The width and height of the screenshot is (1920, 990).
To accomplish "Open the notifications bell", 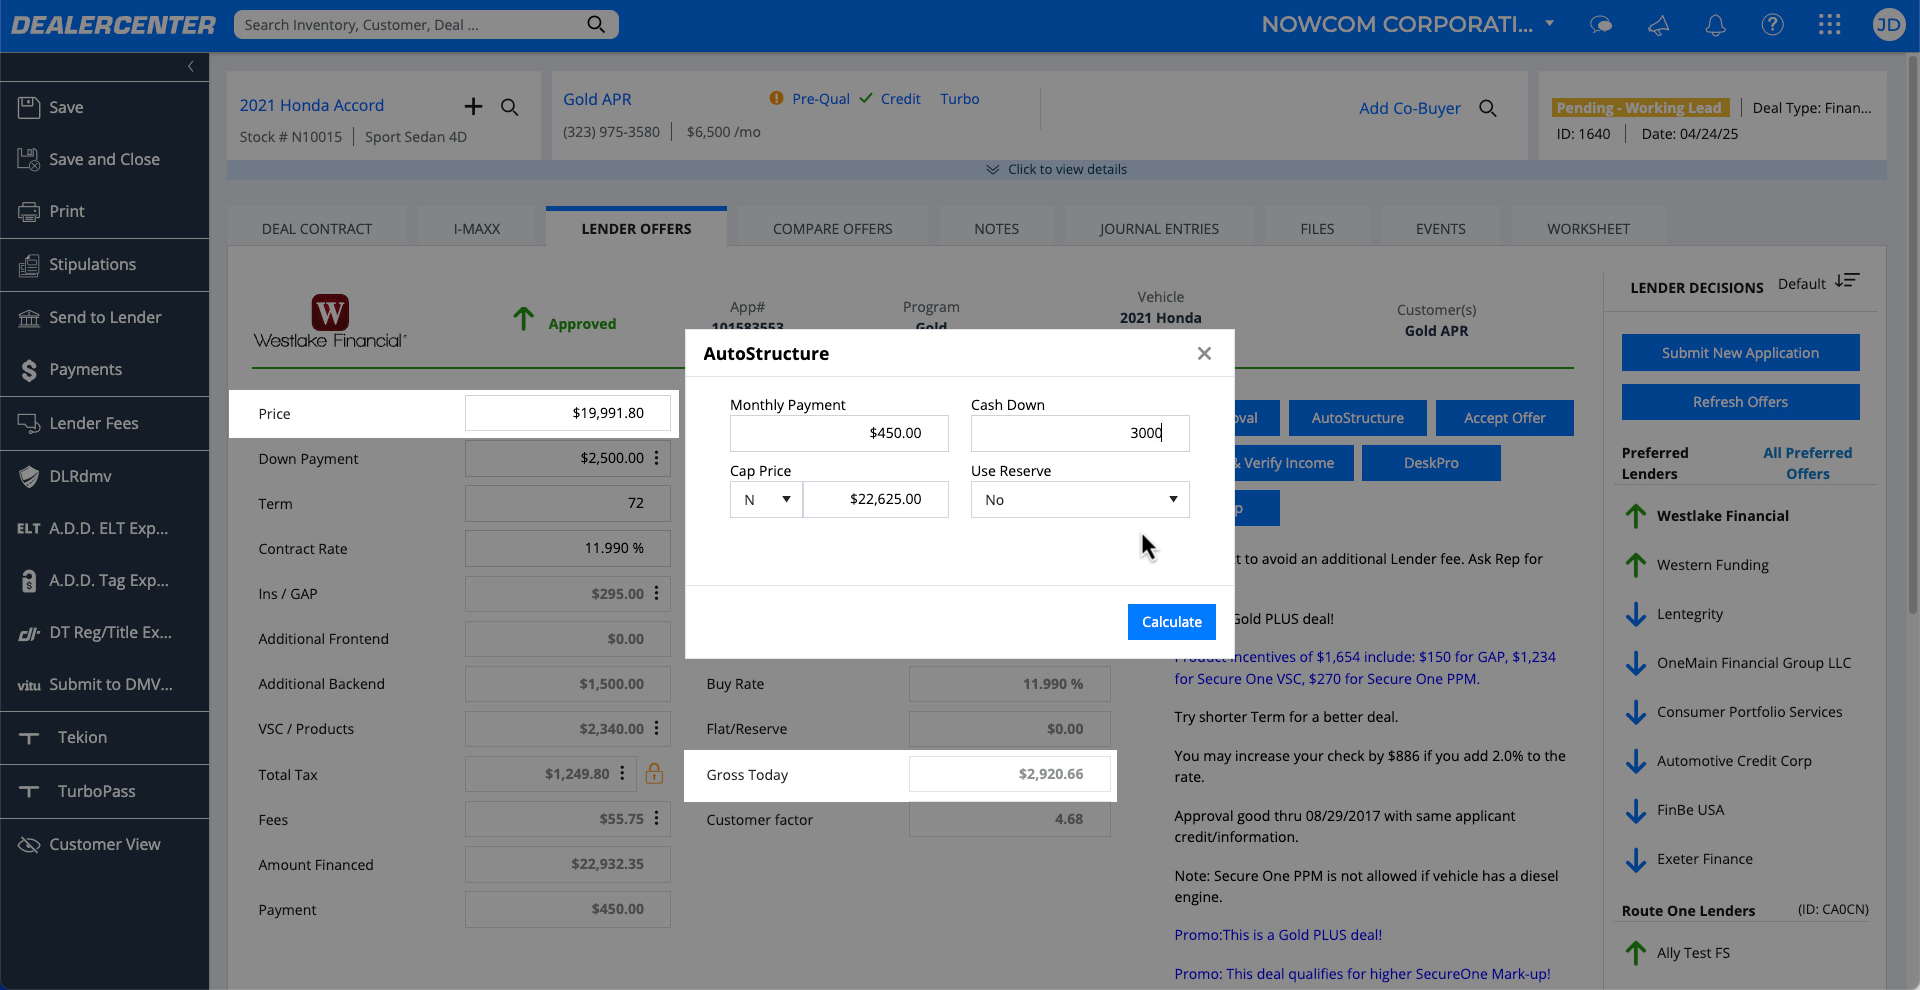I will 1715,25.
